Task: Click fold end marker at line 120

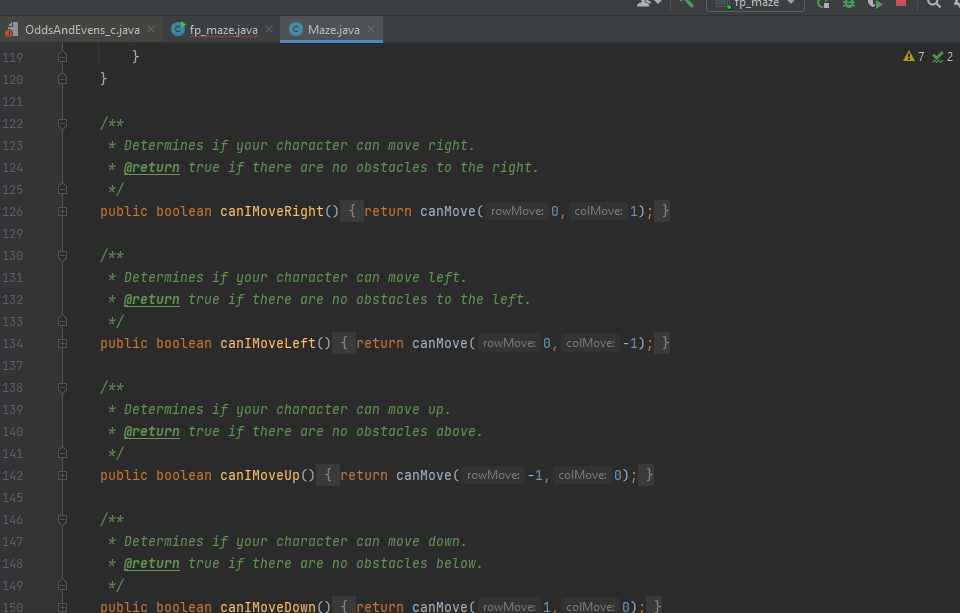Action: coord(62,79)
